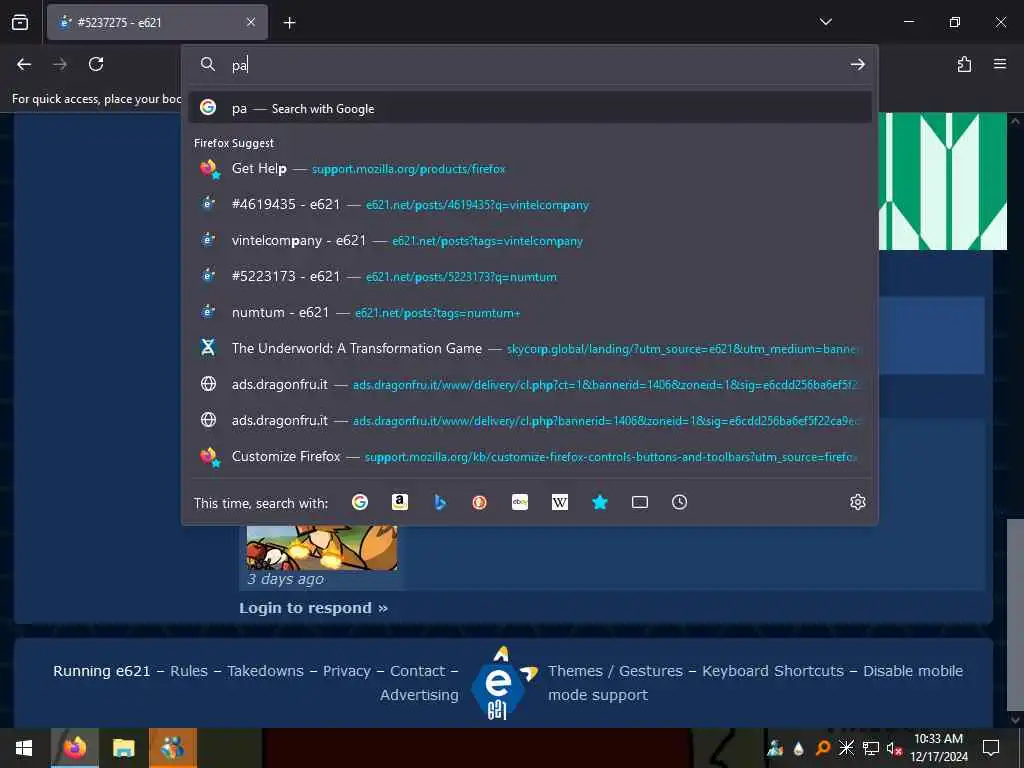This screenshot has width=1024, height=768.
Task: Search history with the clock icon
Action: (x=679, y=502)
